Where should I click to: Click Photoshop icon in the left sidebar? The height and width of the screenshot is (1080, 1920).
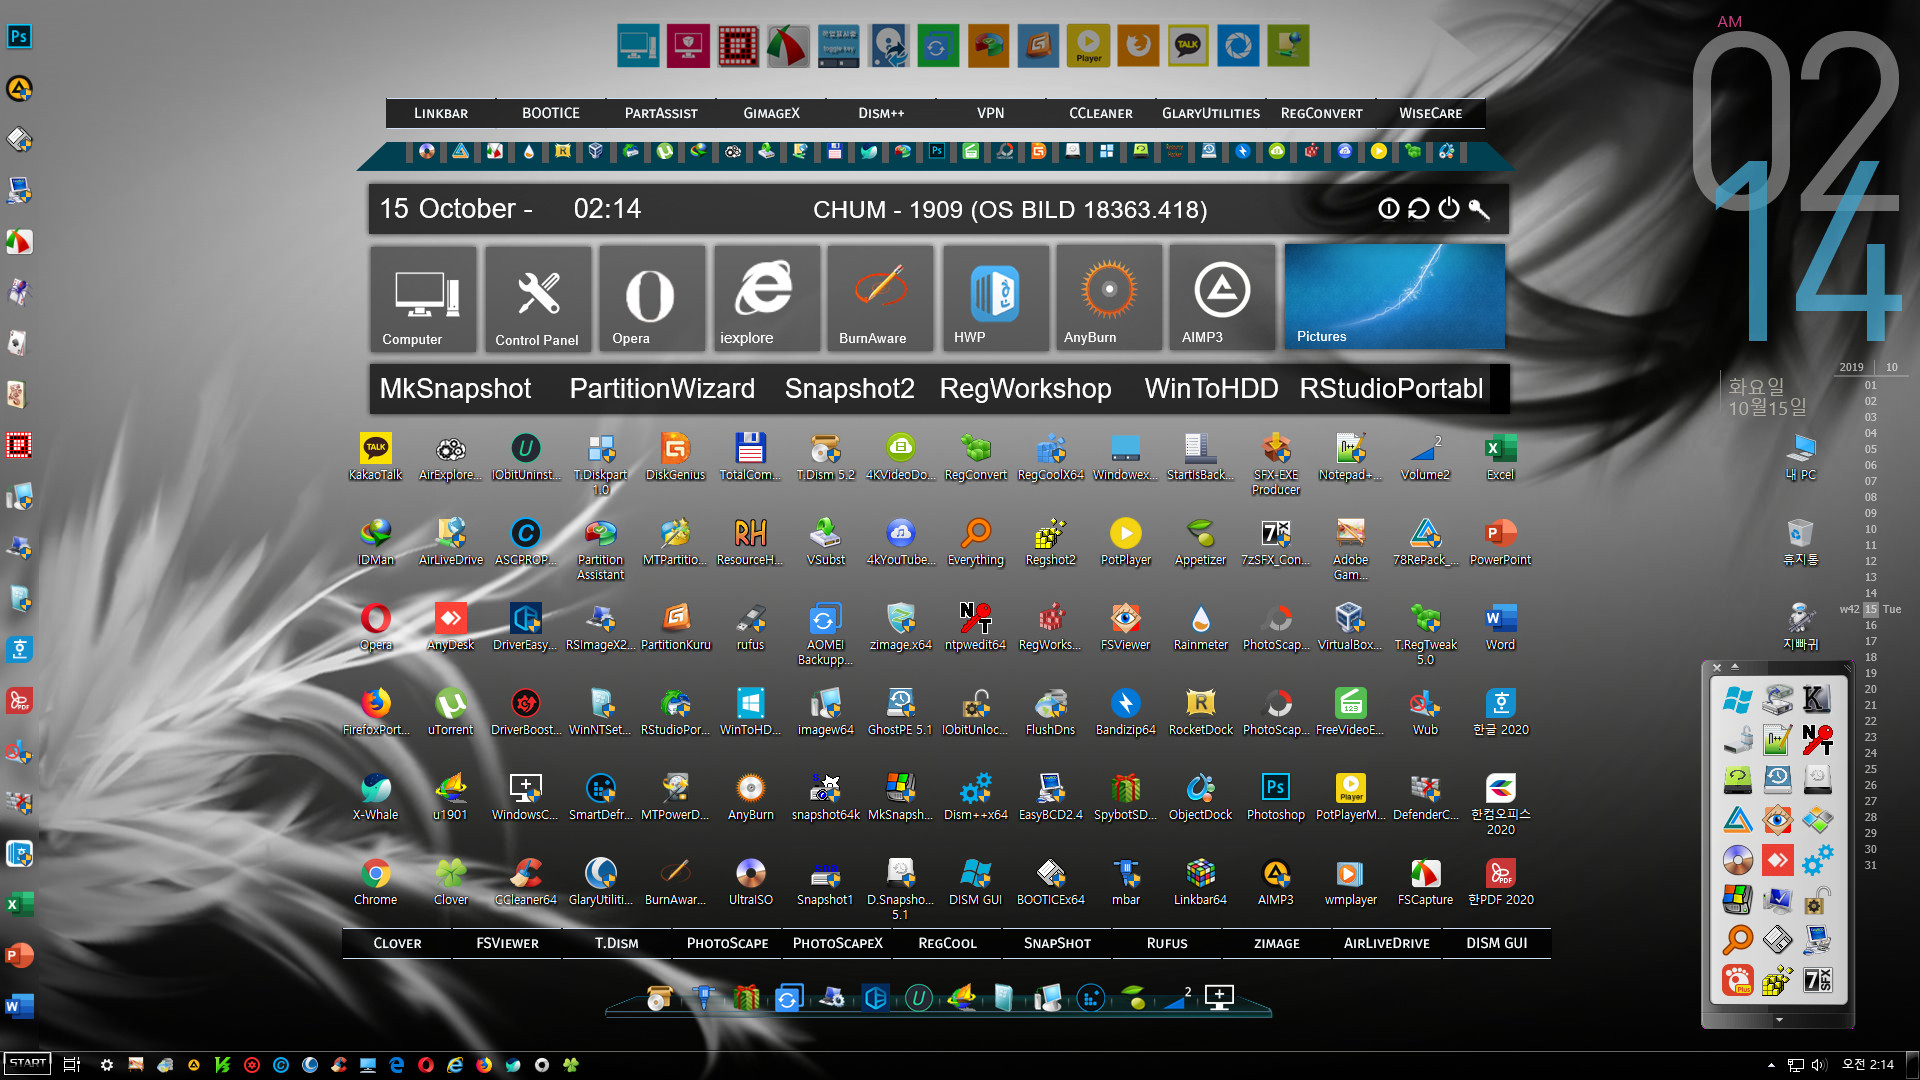pyautogui.click(x=19, y=37)
